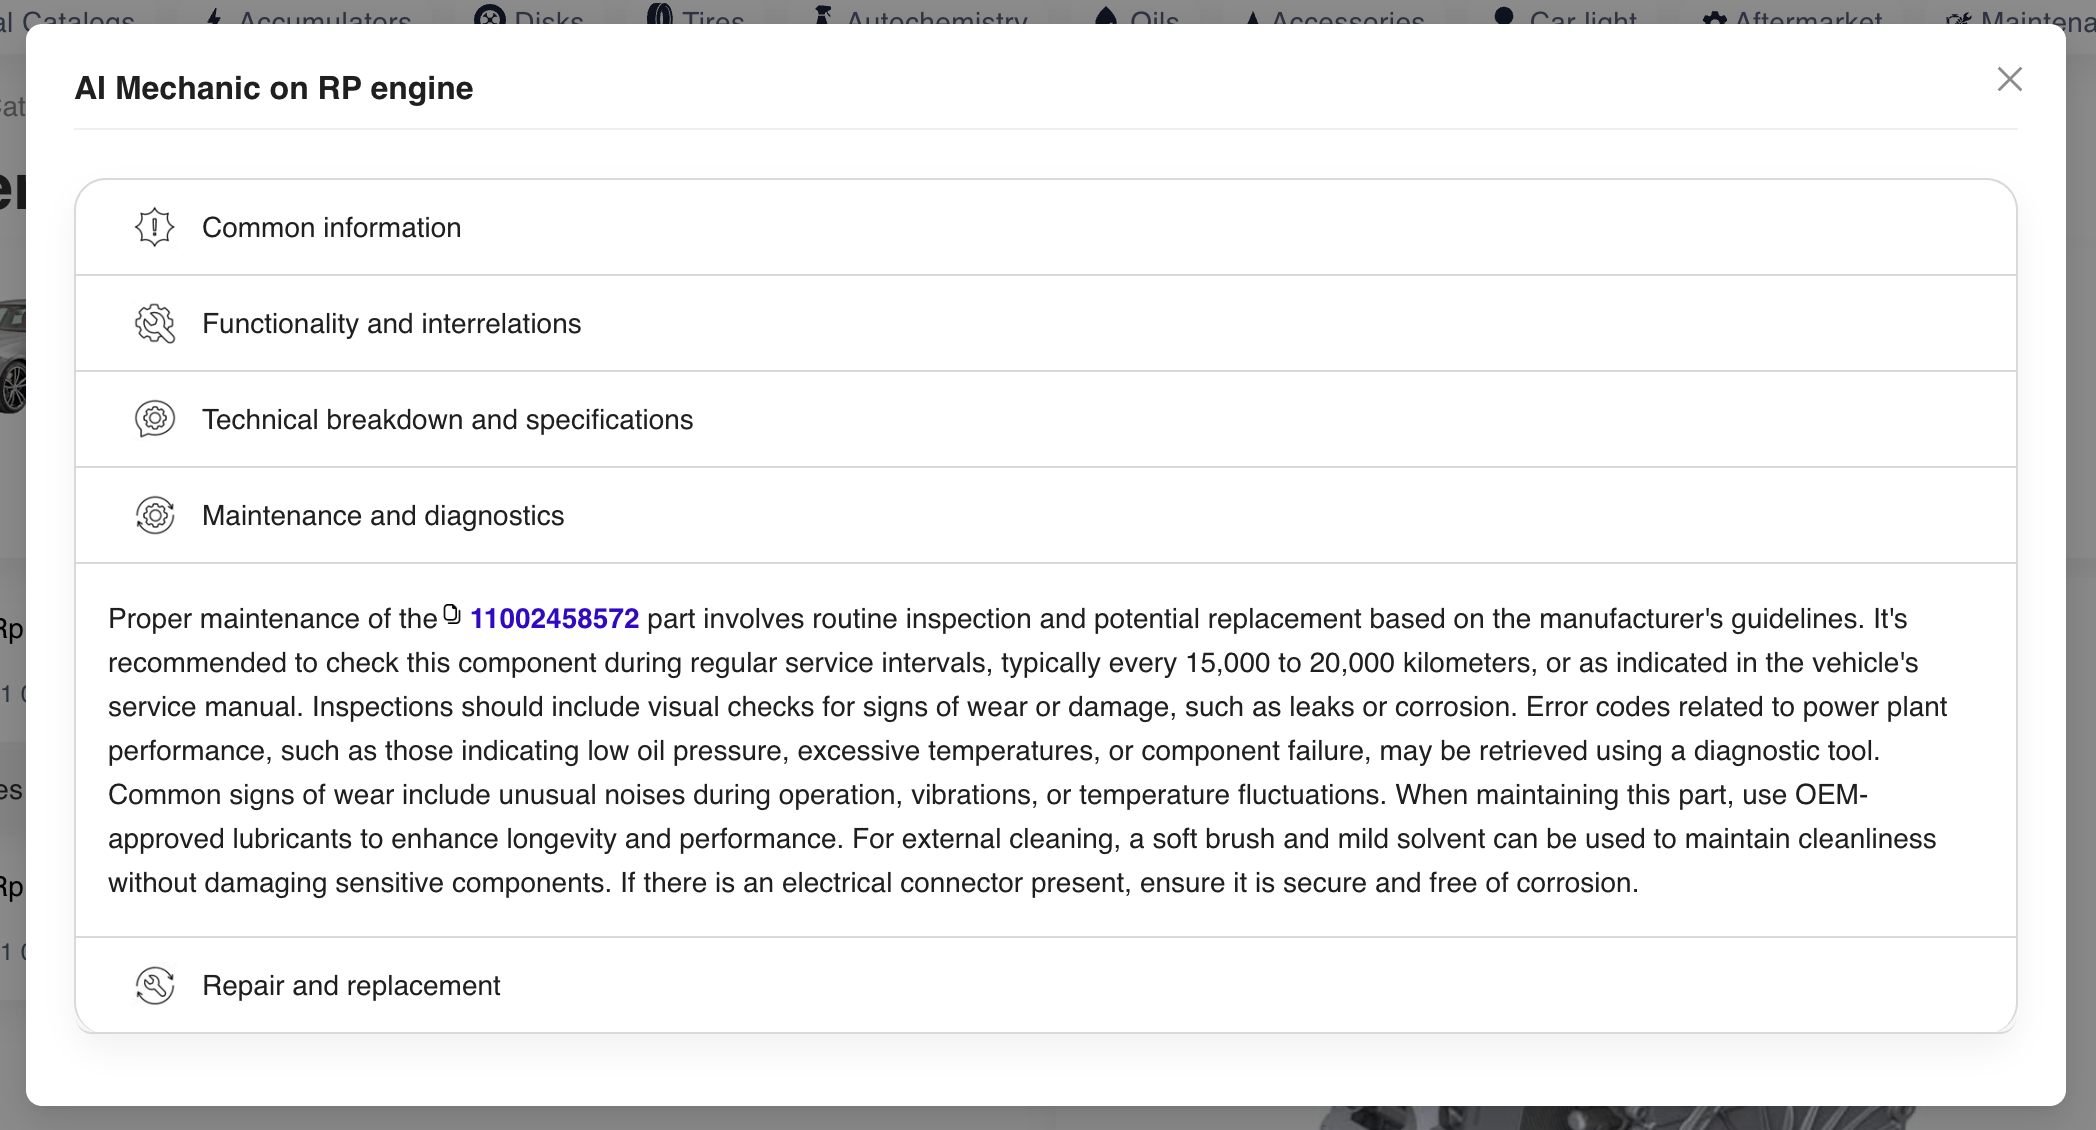Expand the Repair and replacement section
The height and width of the screenshot is (1130, 2096).
pyautogui.click(x=351, y=986)
